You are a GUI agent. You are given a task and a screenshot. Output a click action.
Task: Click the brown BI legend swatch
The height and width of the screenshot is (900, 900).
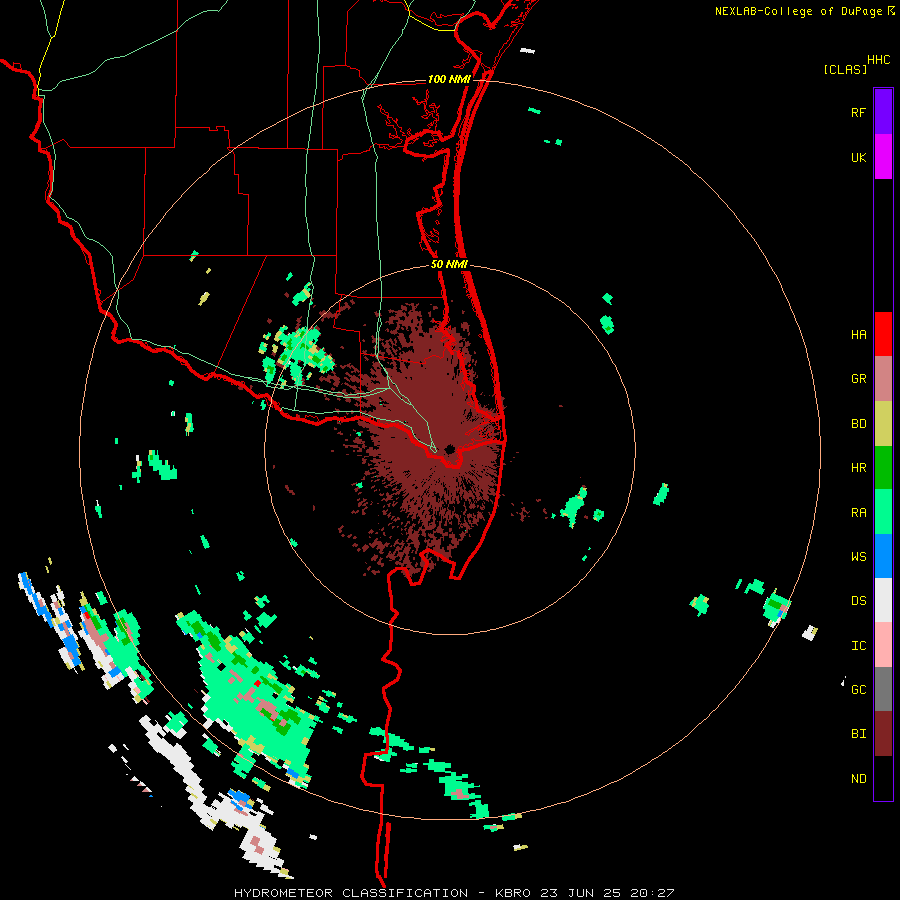click(x=883, y=734)
